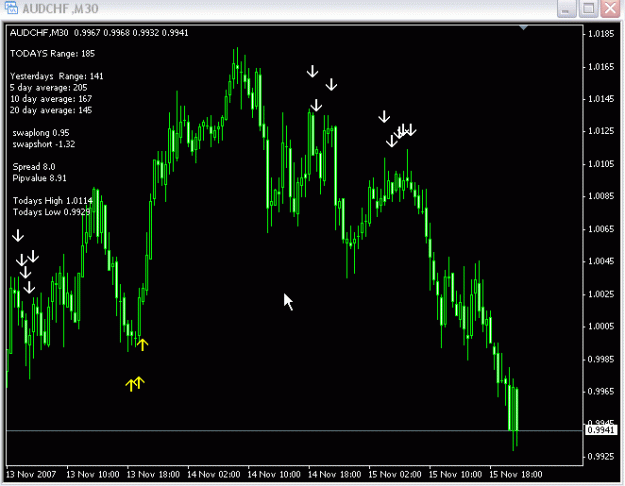Close the AUDCHF,M30 chart window
Viewport: 625px width, 486px height.
(610, 8)
